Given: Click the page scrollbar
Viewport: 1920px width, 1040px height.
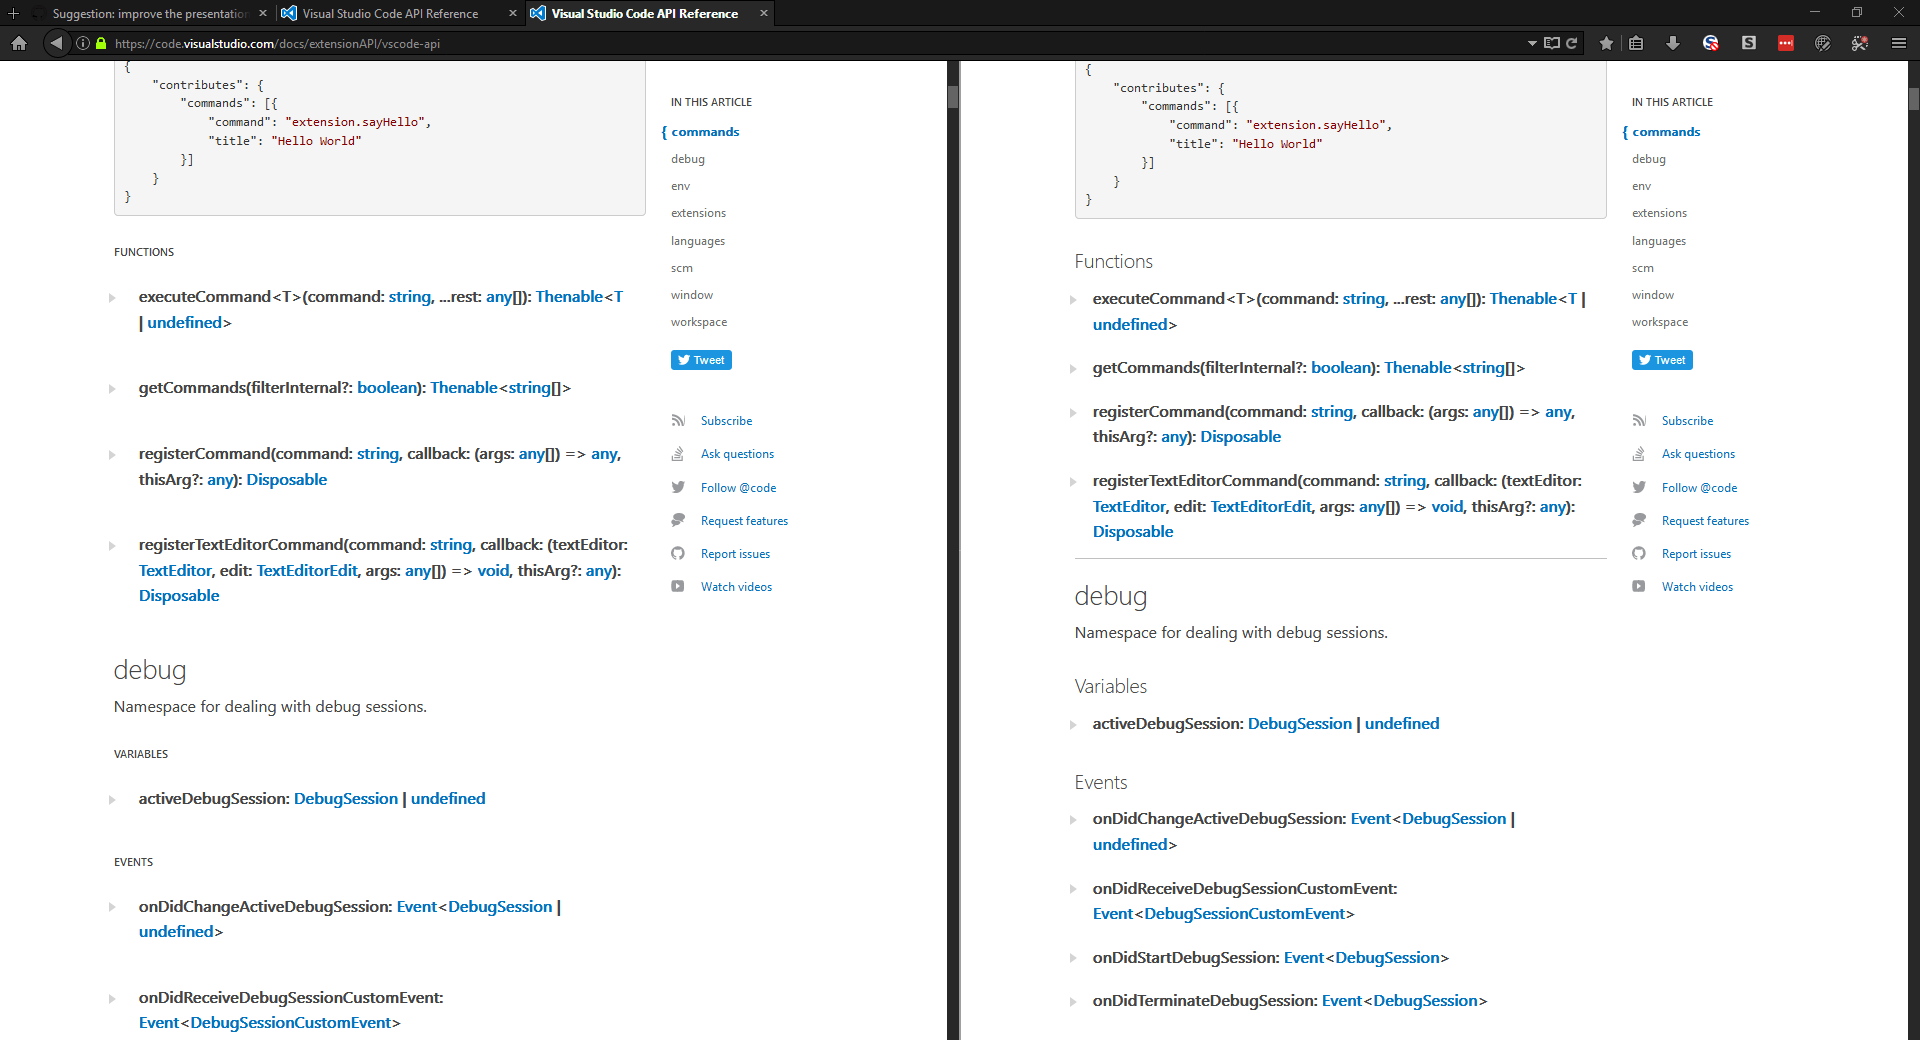Looking at the screenshot, I should 951,98.
